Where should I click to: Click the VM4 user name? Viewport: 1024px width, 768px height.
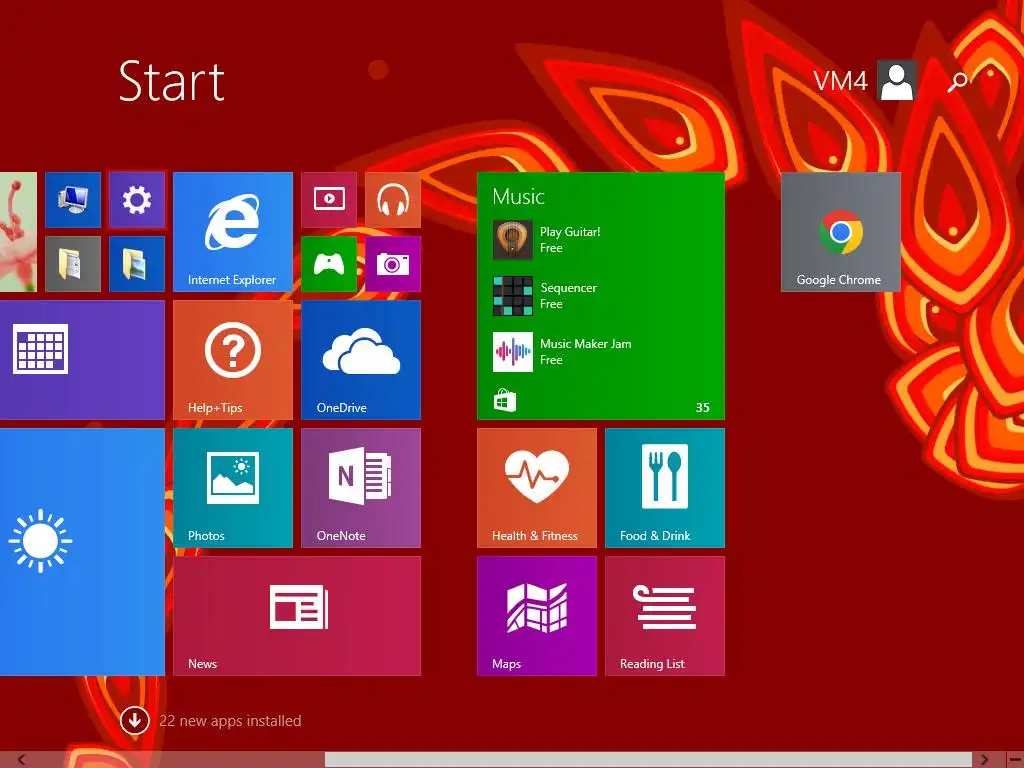pos(840,81)
